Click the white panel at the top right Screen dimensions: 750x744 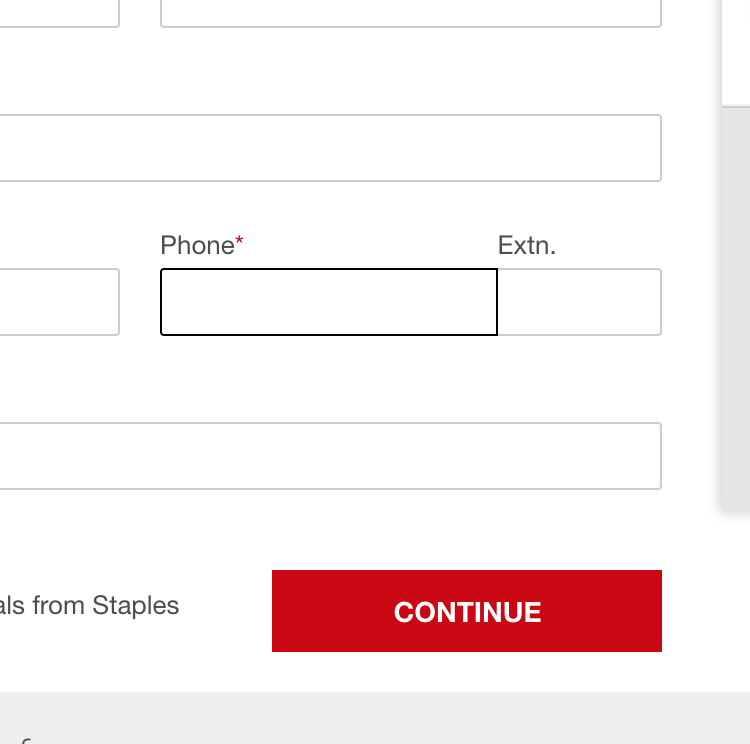click(x=735, y=50)
